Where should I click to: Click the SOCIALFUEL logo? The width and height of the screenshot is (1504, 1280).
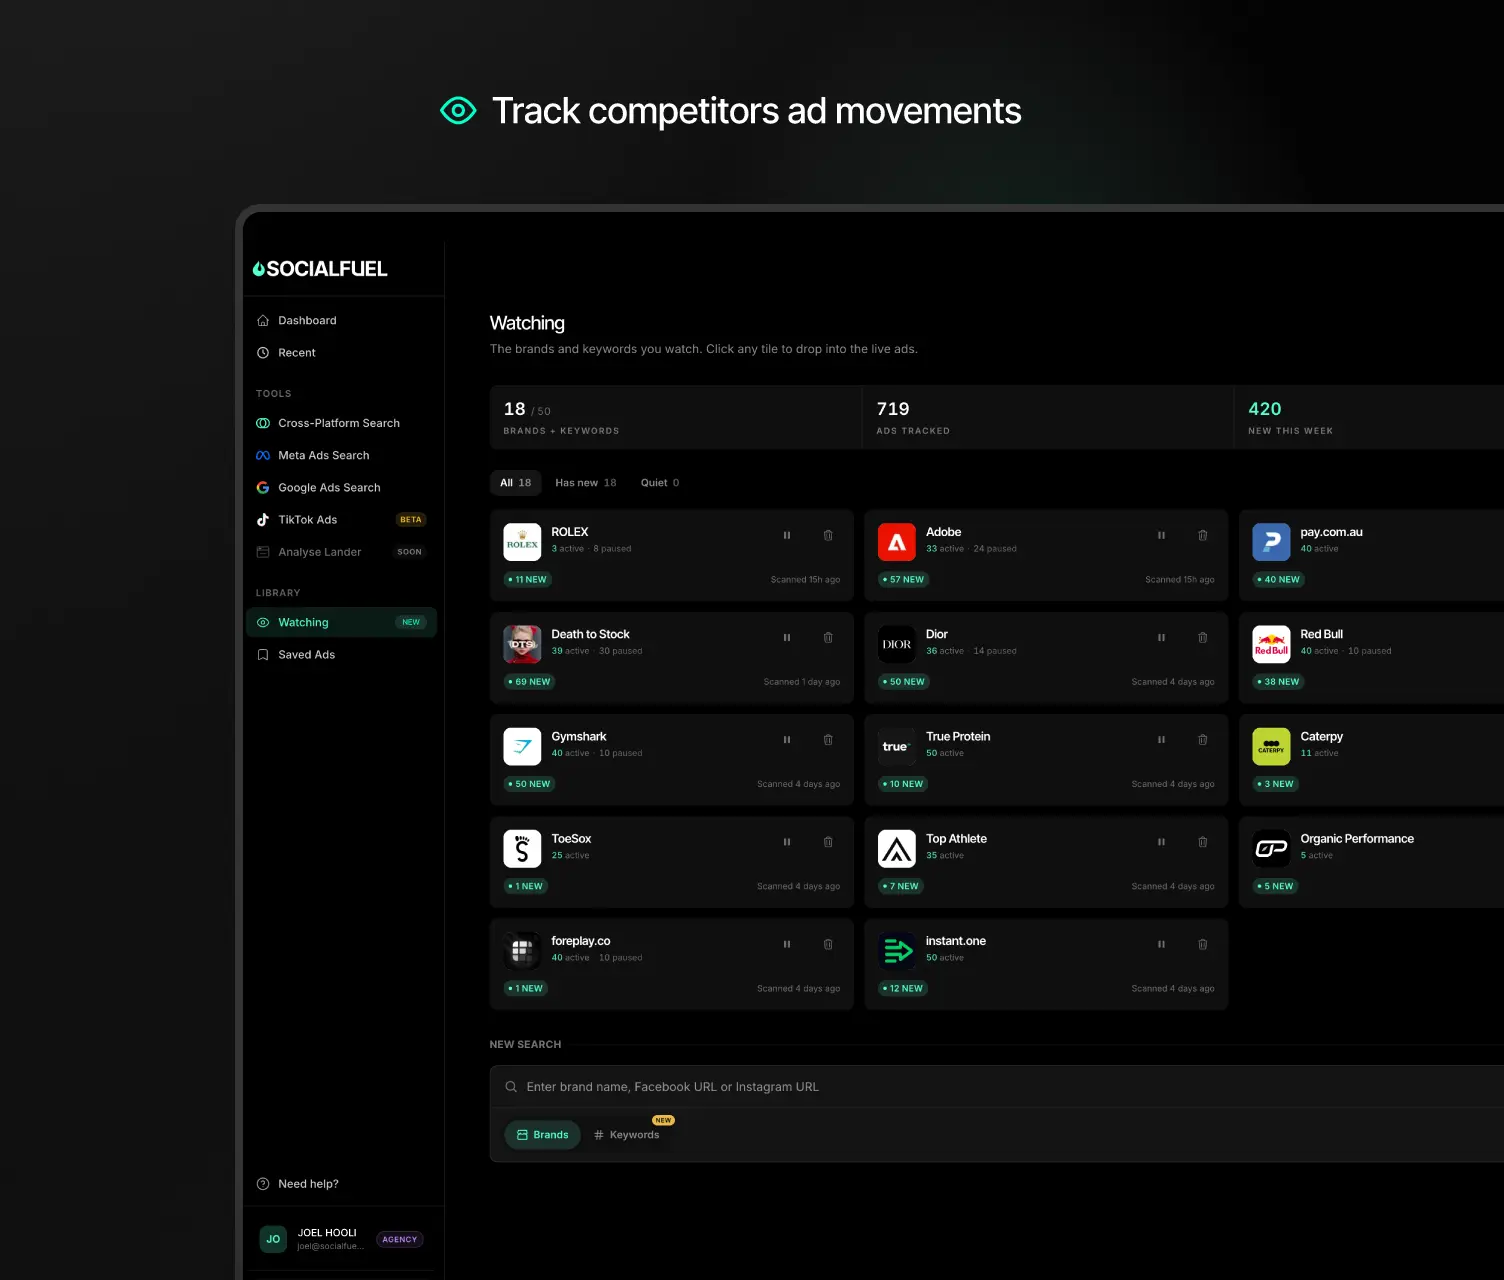(x=320, y=269)
